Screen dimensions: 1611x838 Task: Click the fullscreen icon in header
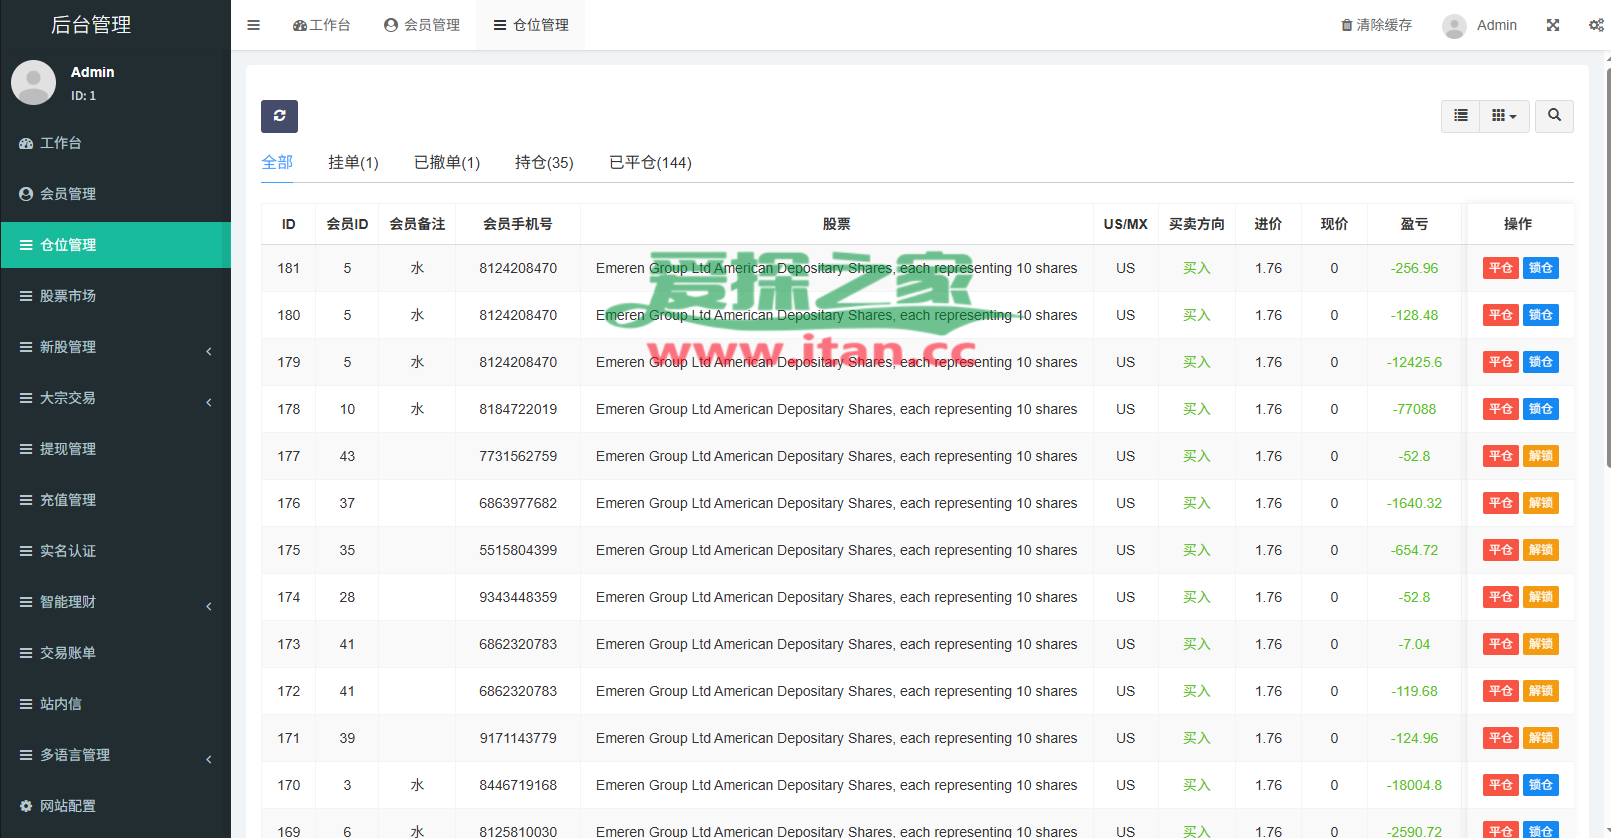click(1553, 25)
